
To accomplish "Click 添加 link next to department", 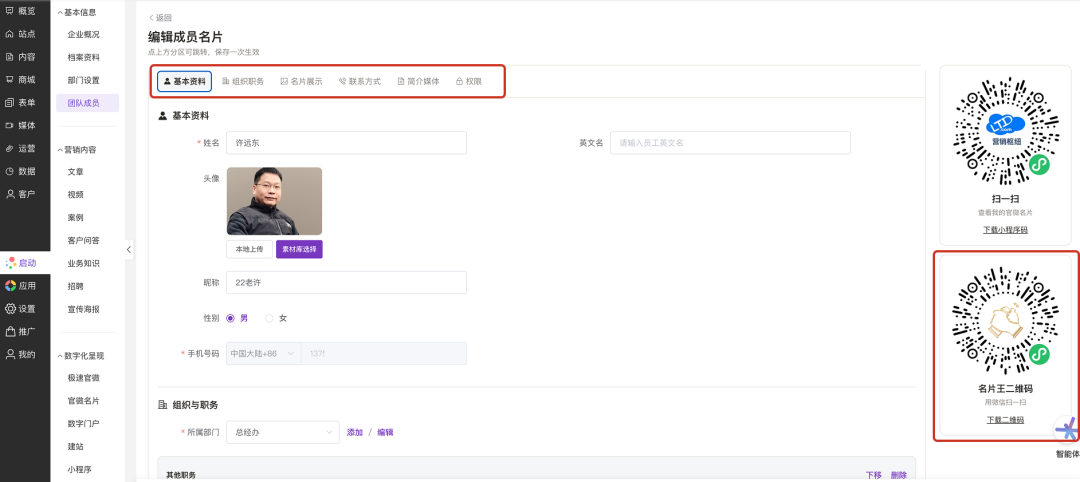I will pyautogui.click(x=355, y=432).
